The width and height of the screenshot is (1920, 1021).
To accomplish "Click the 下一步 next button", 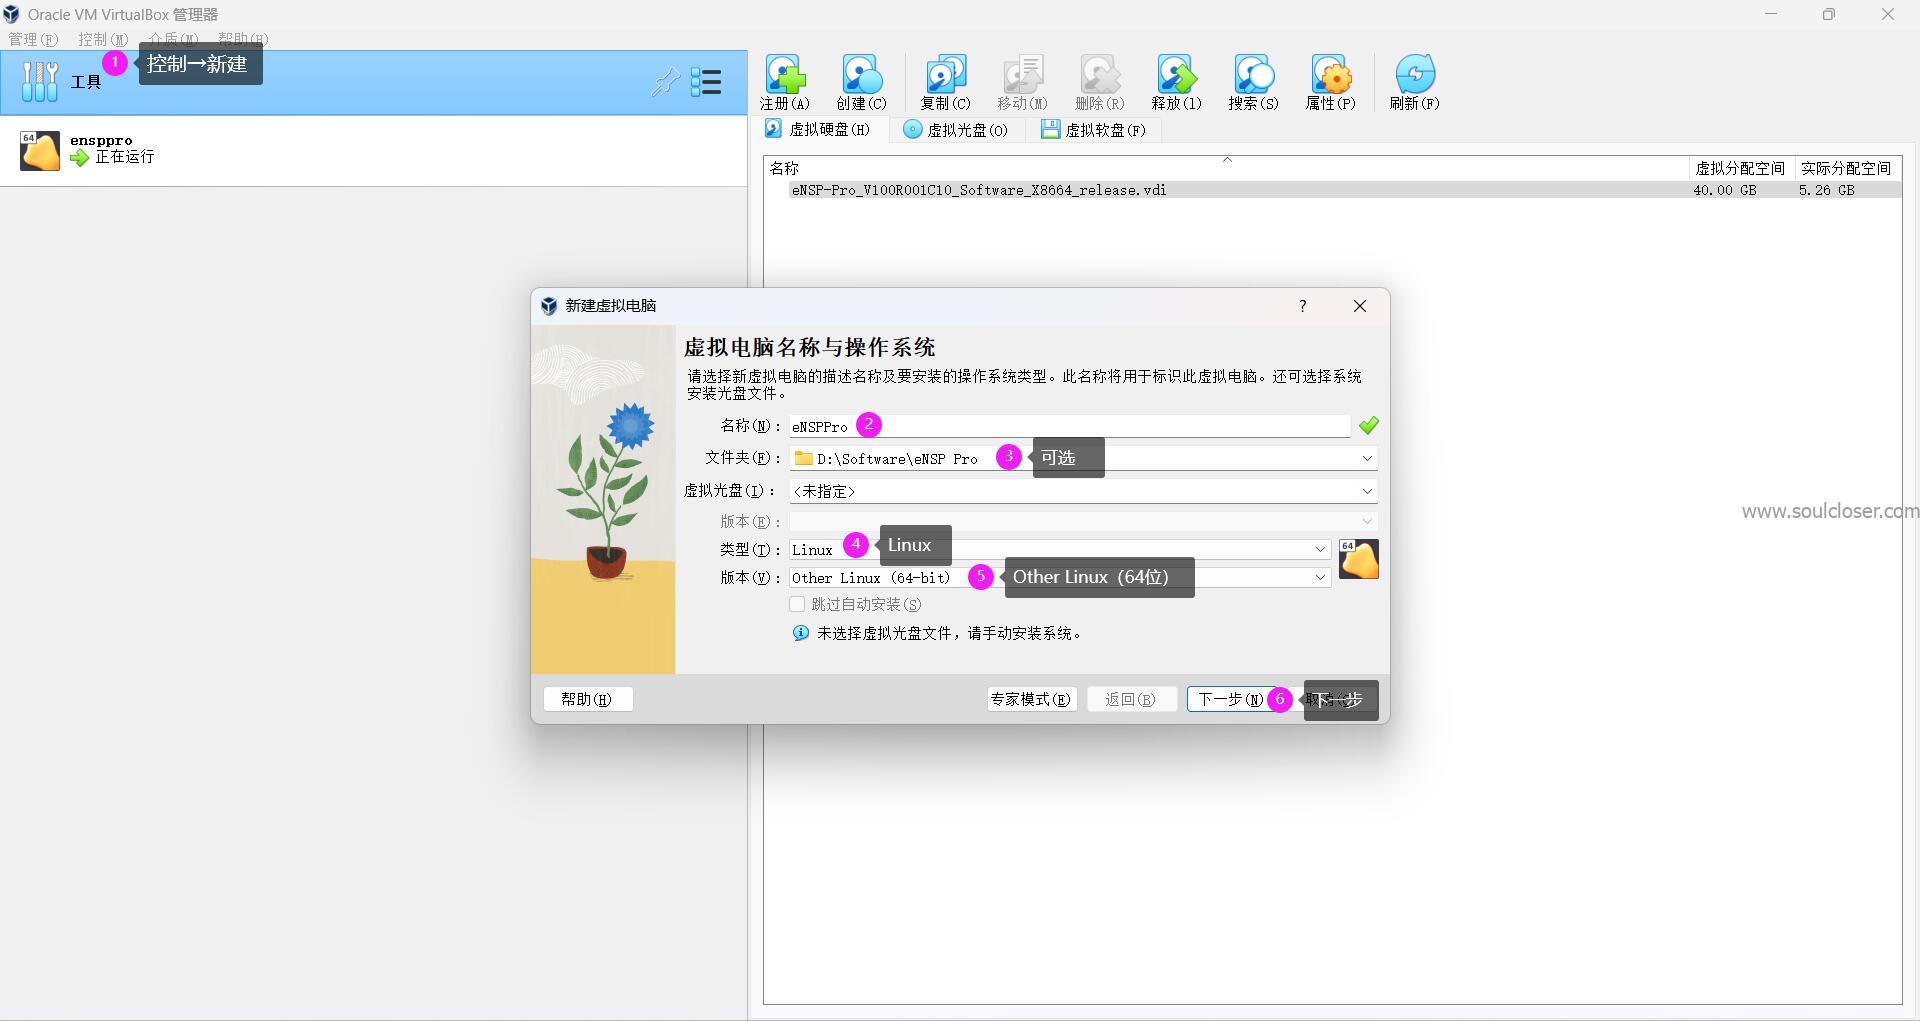I will 1231,699.
